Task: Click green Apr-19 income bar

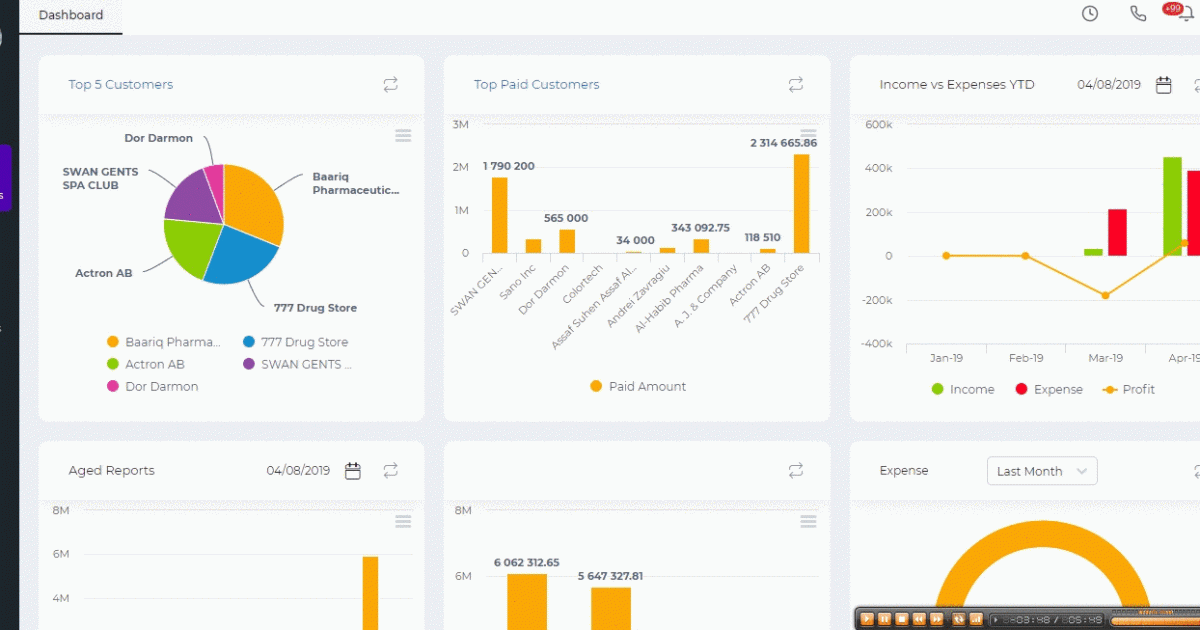Action: pos(1172,206)
